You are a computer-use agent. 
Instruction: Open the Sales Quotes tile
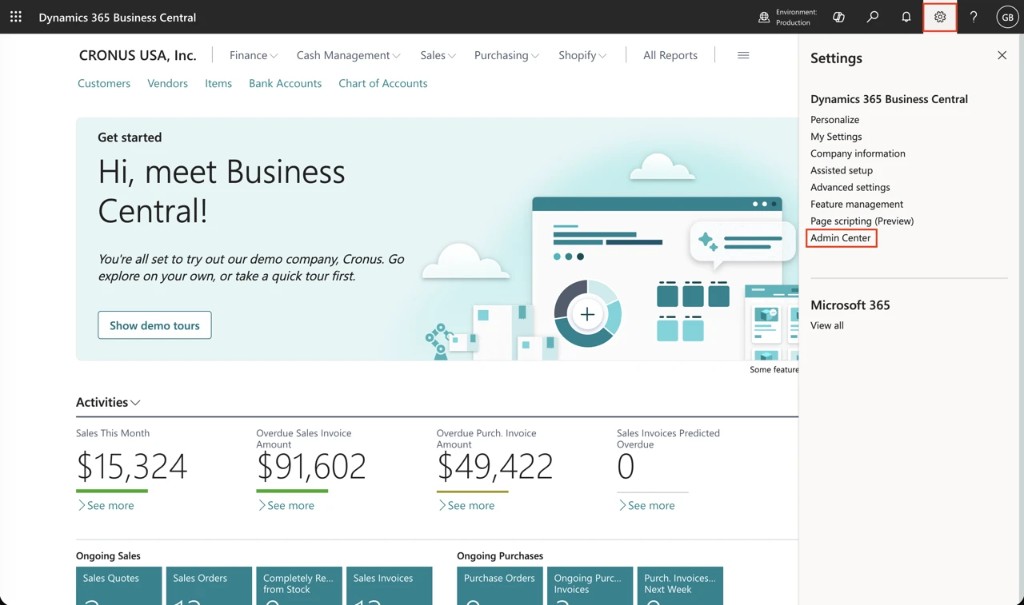click(x=119, y=586)
